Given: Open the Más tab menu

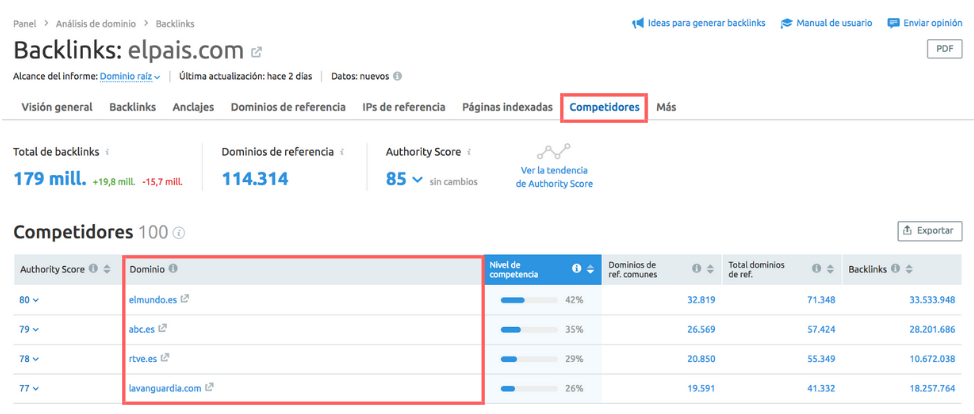Looking at the screenshot, I should point(666,107).
